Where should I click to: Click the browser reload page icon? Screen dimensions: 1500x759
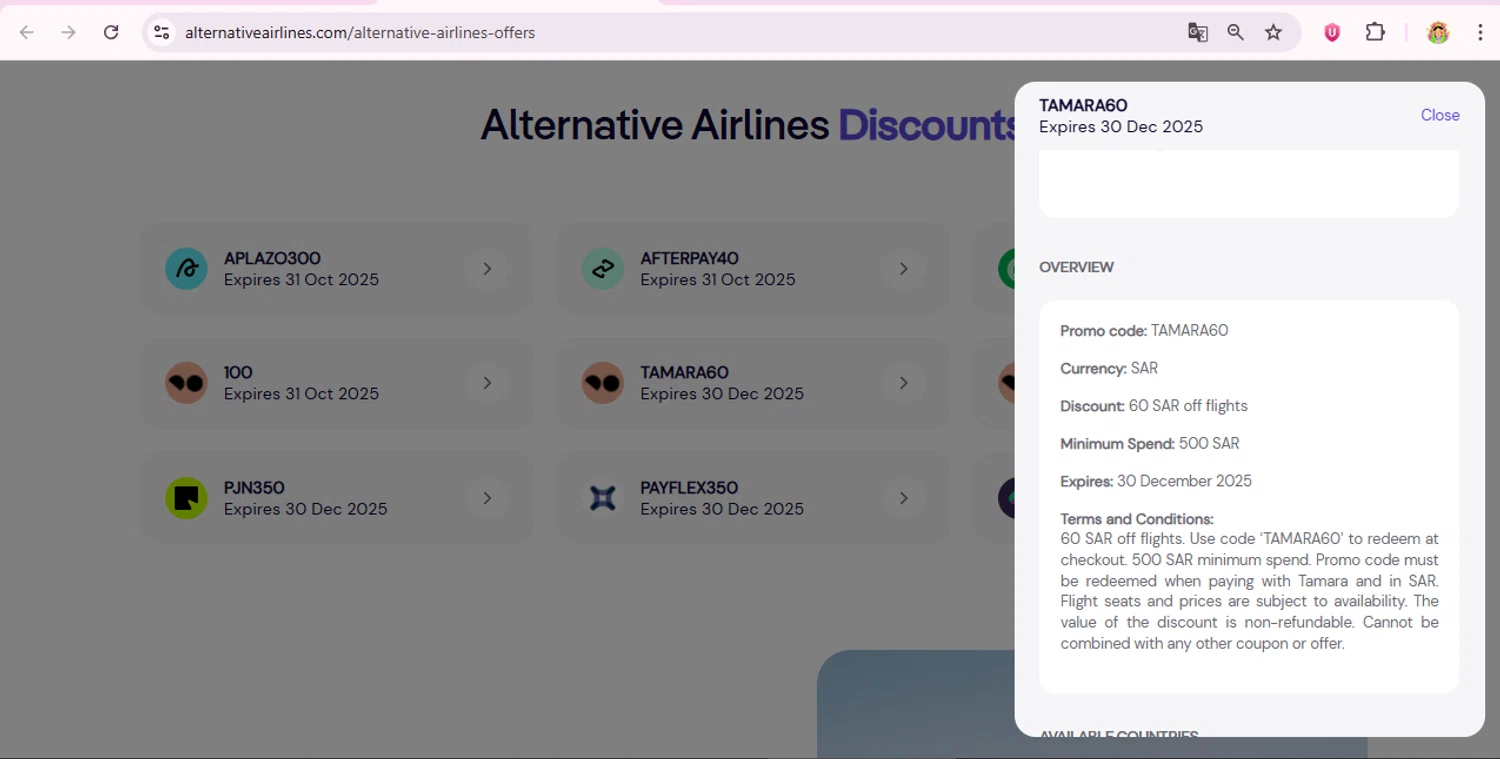point(111,32)
